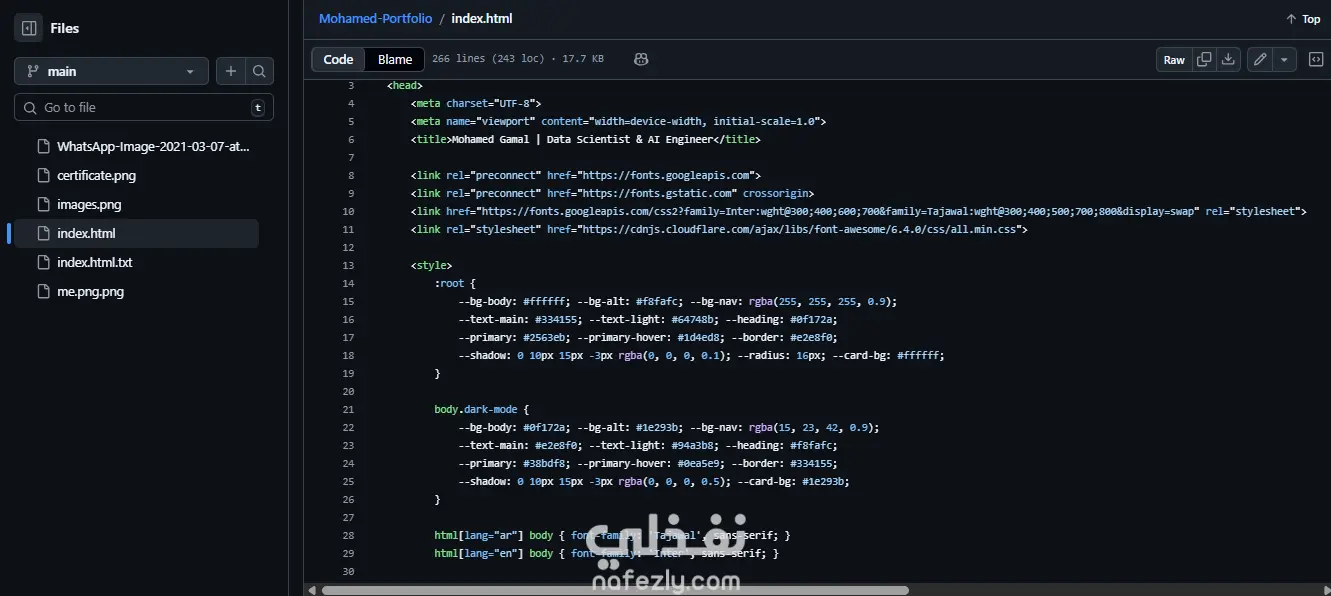This screenshot has height=596, width=1331.
Task: Open the file search magnifier icon
Action: point(259,71)
